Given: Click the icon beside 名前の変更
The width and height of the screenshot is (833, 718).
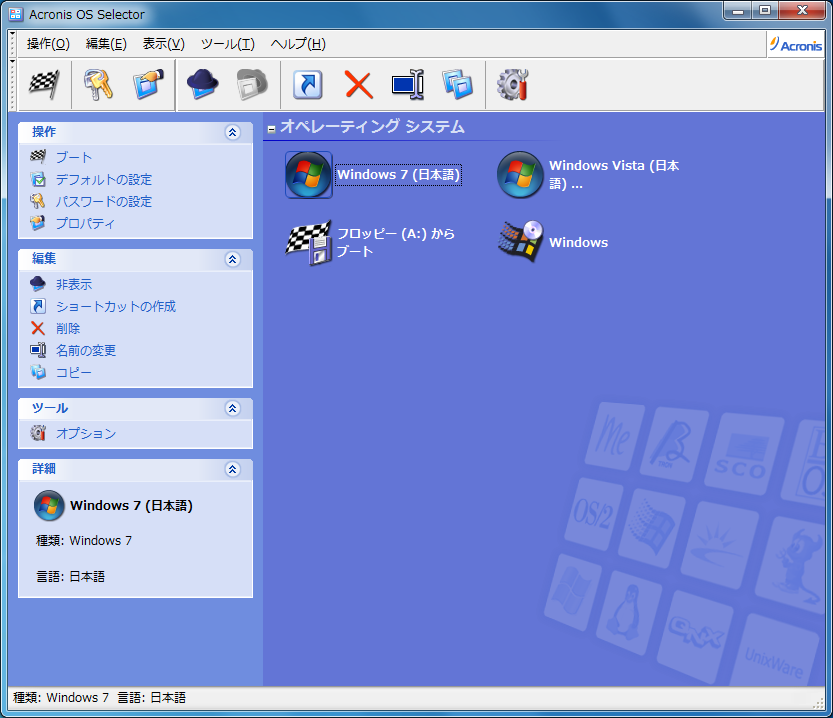Looking at the screenshot, I should point(38,350).
